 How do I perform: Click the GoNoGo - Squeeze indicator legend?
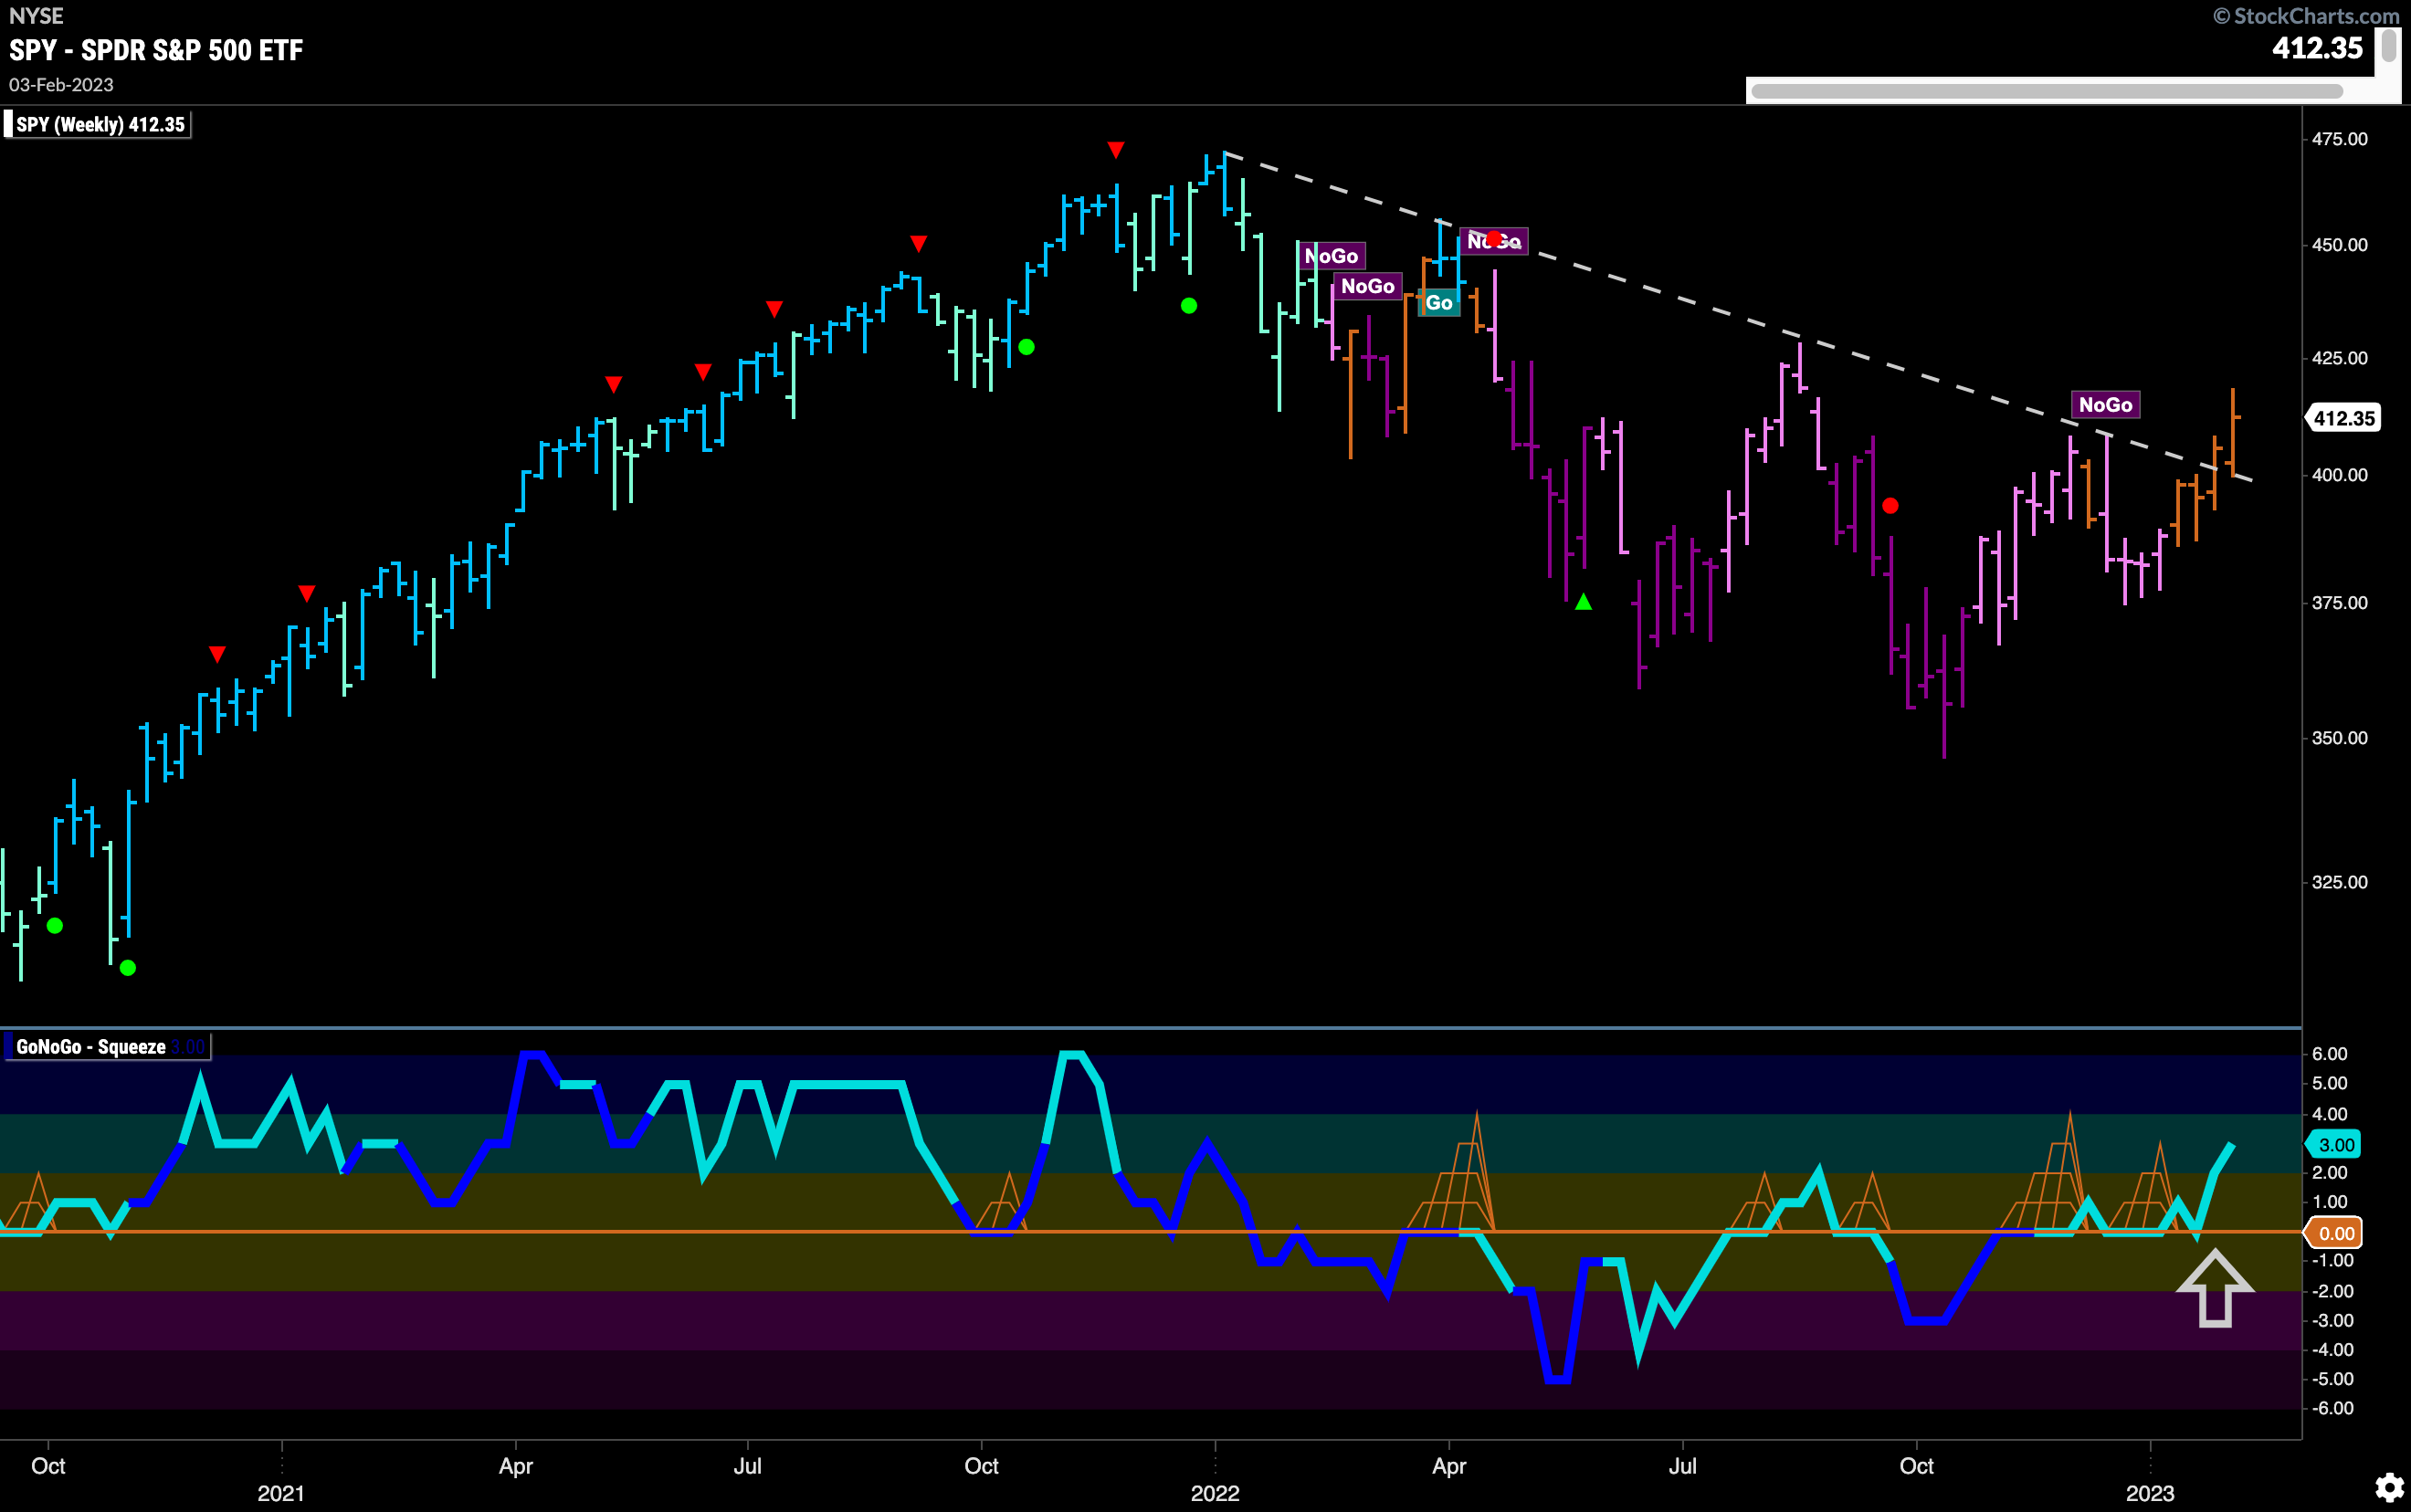[x=107, y=1047]
